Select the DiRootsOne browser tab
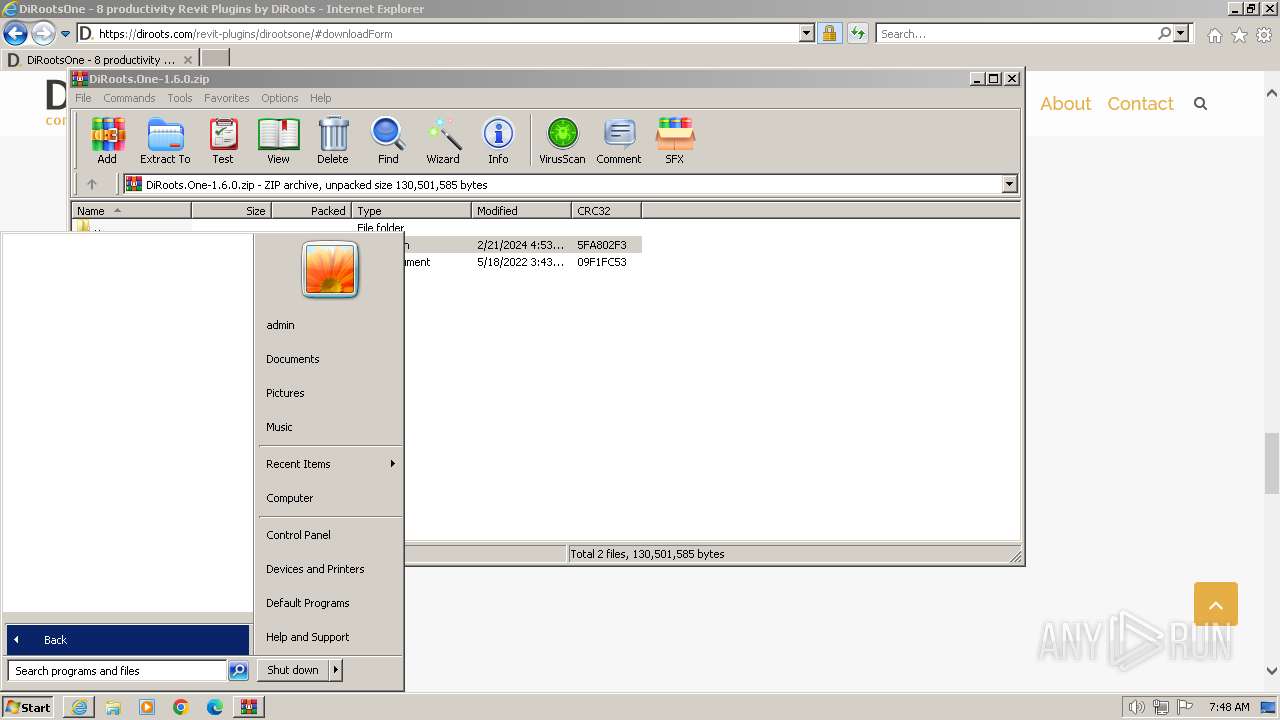This screenshot has width=1280, height=720. [x=100, y=60]
